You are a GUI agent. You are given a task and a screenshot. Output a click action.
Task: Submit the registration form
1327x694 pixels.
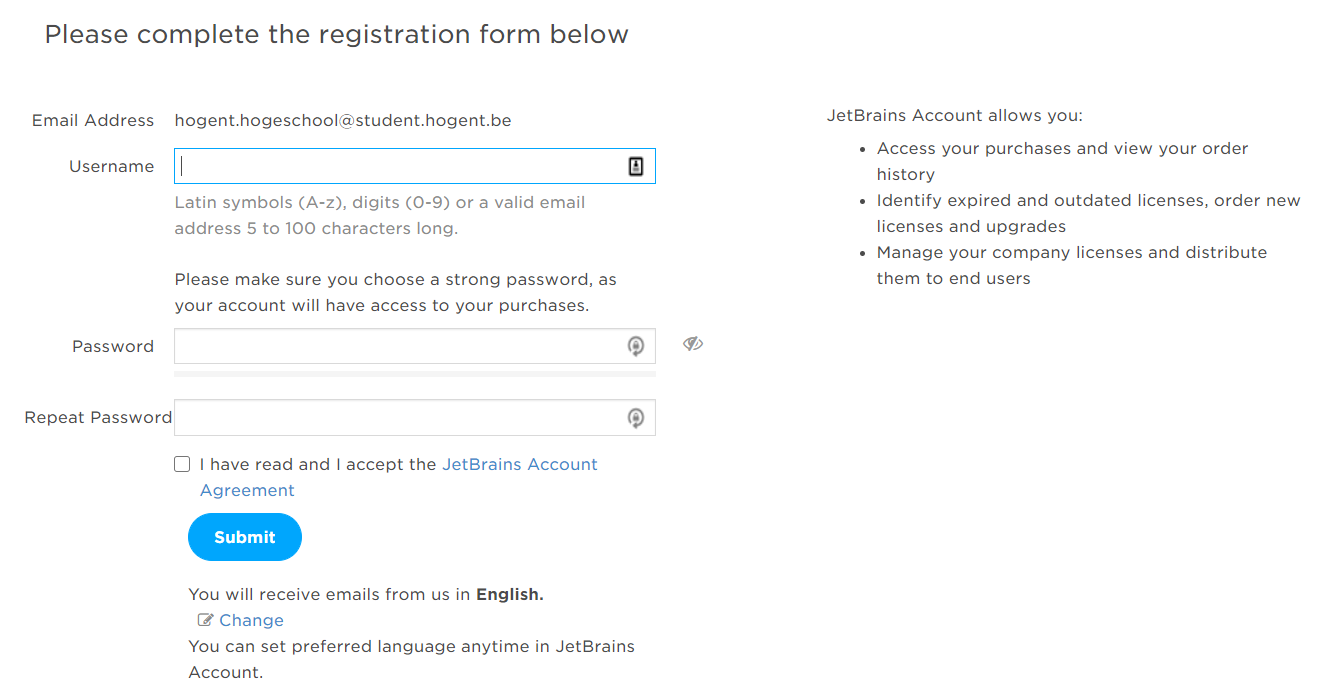point(245,537)
